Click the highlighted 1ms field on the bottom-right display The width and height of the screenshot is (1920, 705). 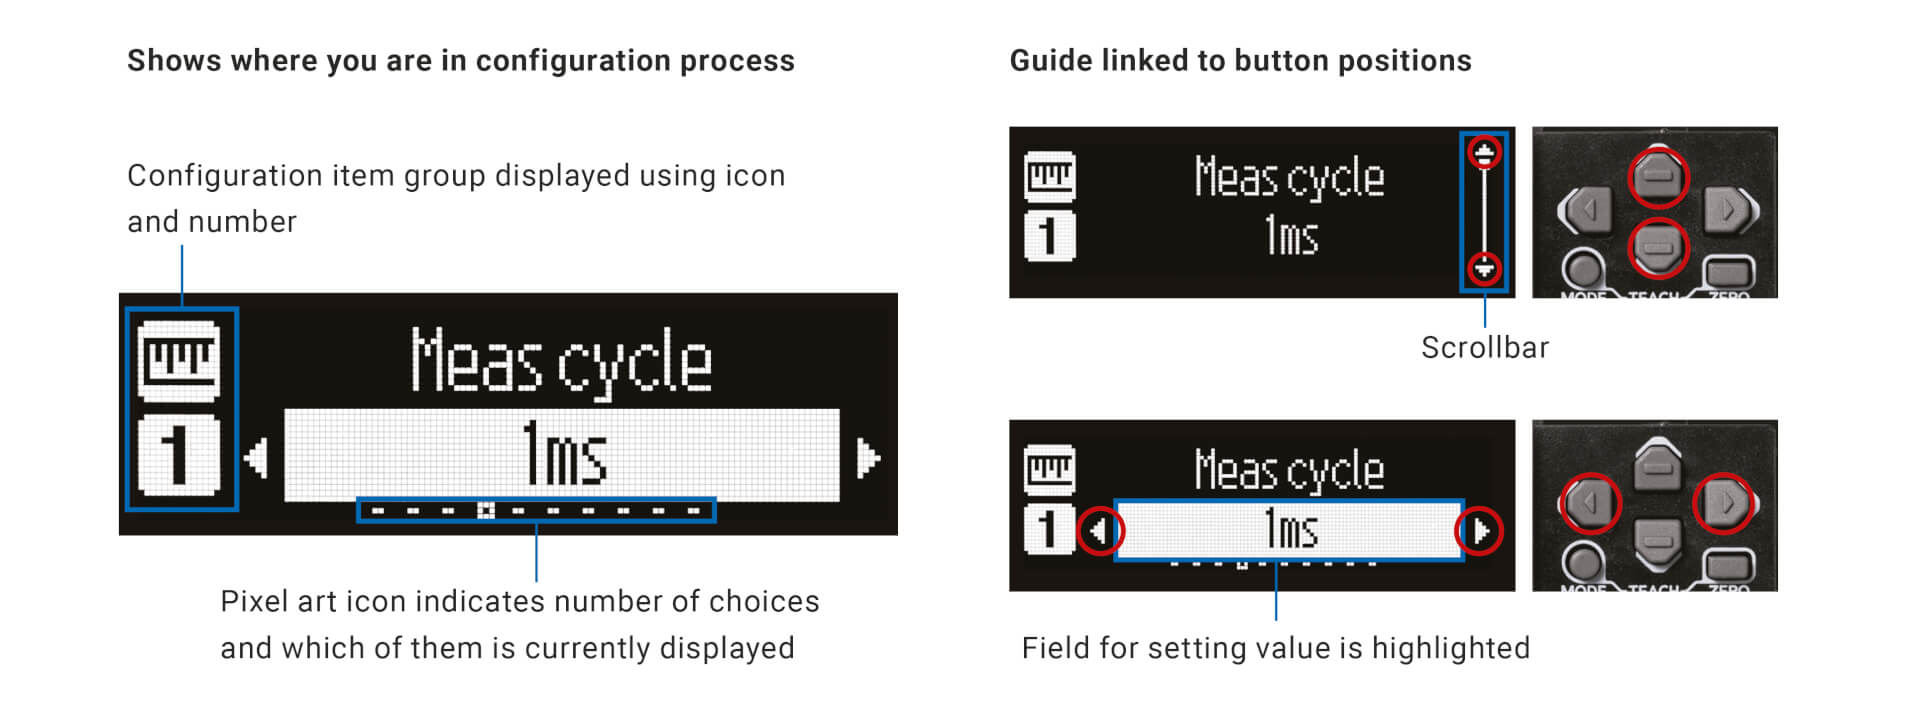1289,529
